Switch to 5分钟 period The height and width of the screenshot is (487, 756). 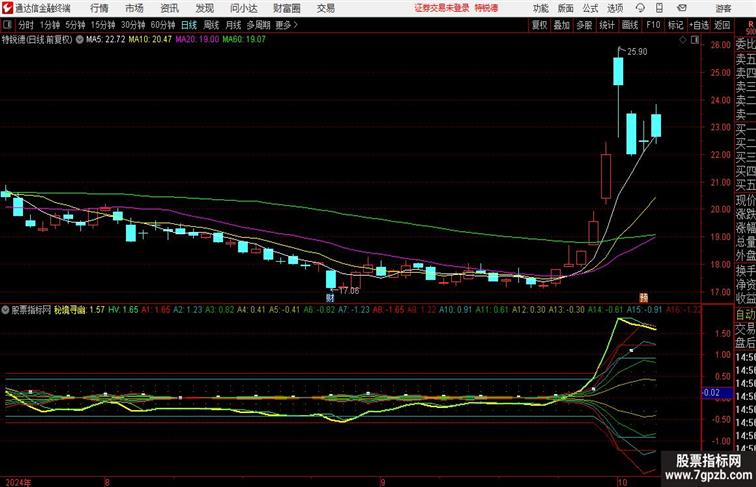point(75,25)
